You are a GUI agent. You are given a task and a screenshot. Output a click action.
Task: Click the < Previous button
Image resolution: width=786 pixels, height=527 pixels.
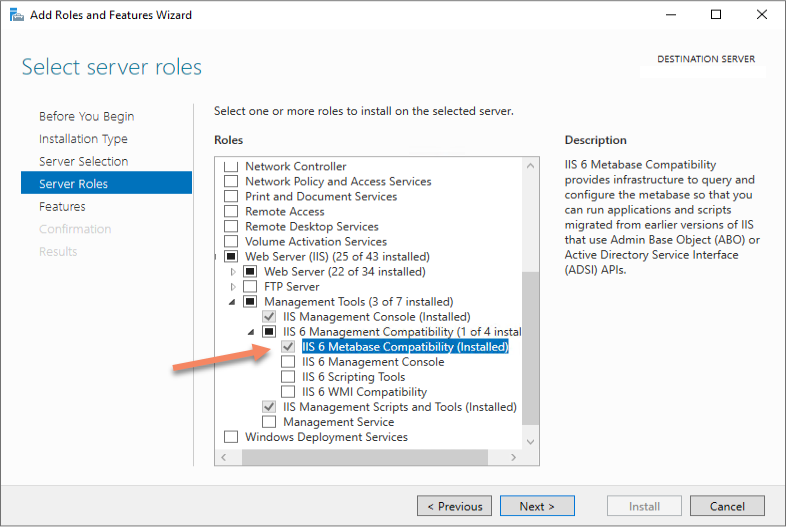[455, 506]
